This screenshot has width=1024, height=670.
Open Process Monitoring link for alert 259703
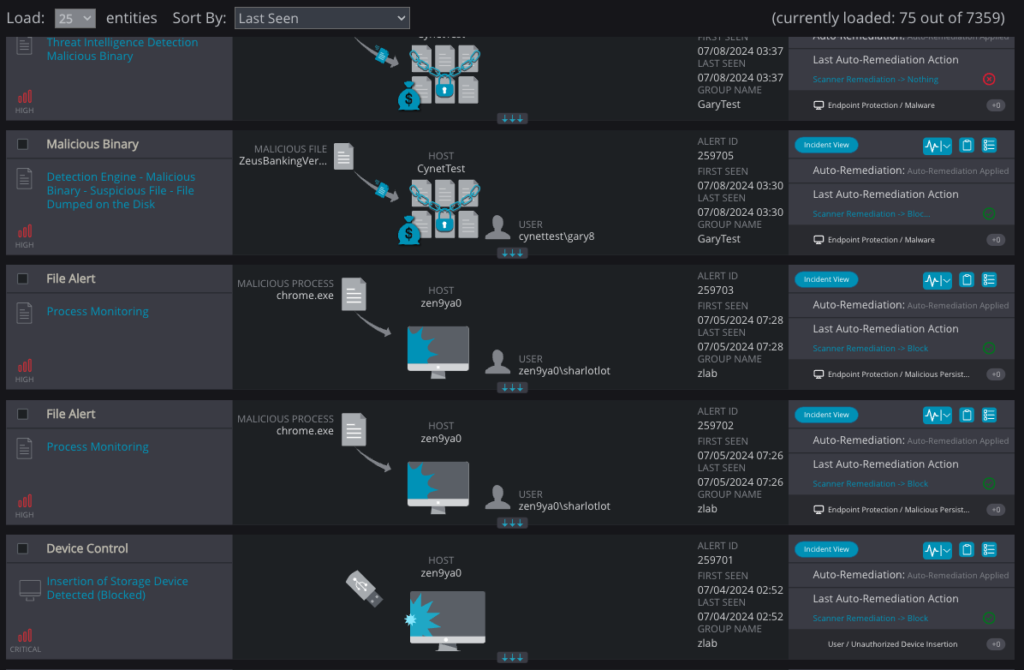pyautogui.click(x=97, y=311)
